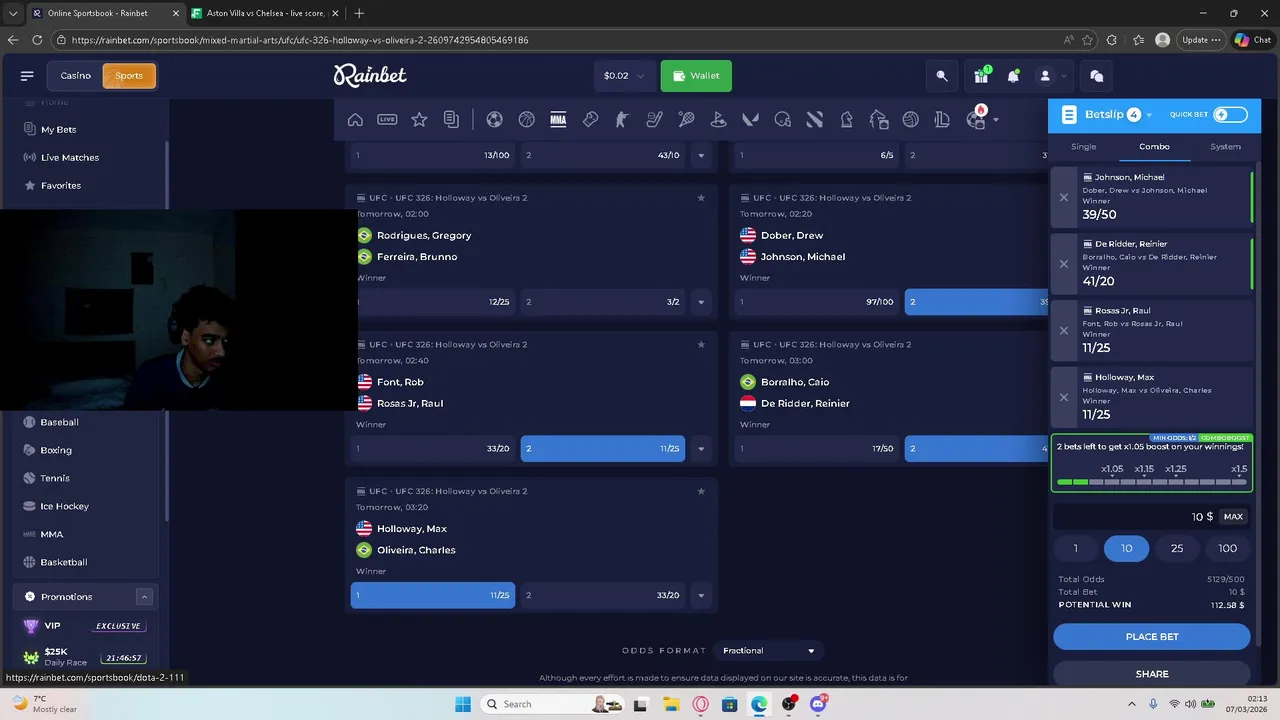Open the LIVE events icon

[387, 120]
